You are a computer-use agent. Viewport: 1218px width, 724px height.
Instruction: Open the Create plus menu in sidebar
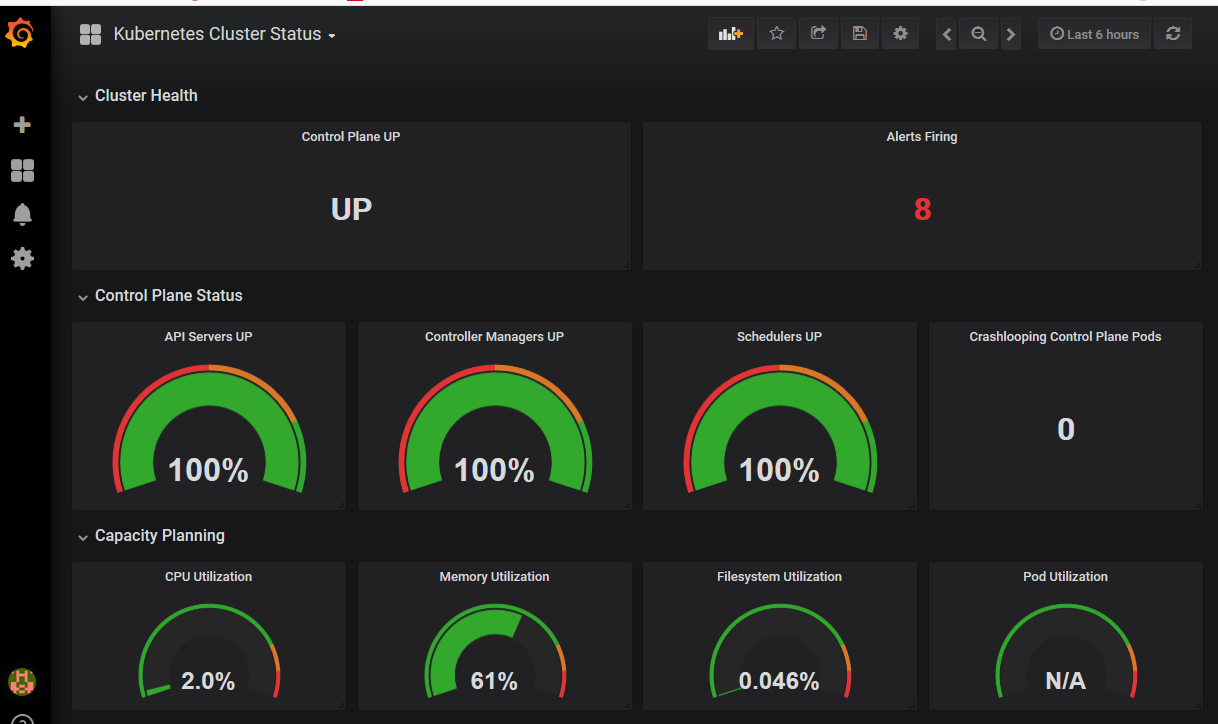(x=22, y=125)
